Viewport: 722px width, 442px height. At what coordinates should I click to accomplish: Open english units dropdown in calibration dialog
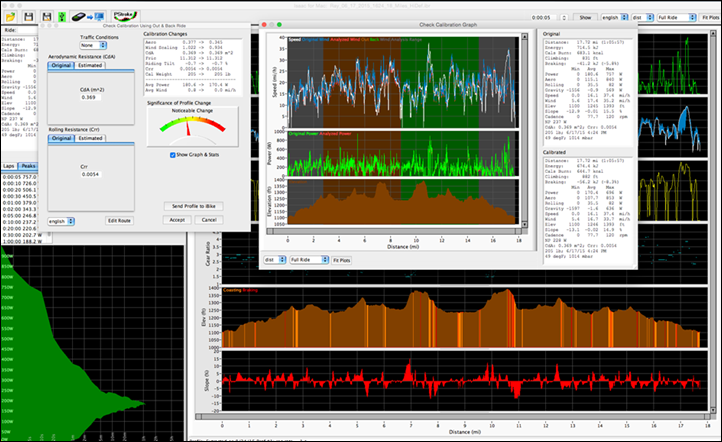[61, 221]
